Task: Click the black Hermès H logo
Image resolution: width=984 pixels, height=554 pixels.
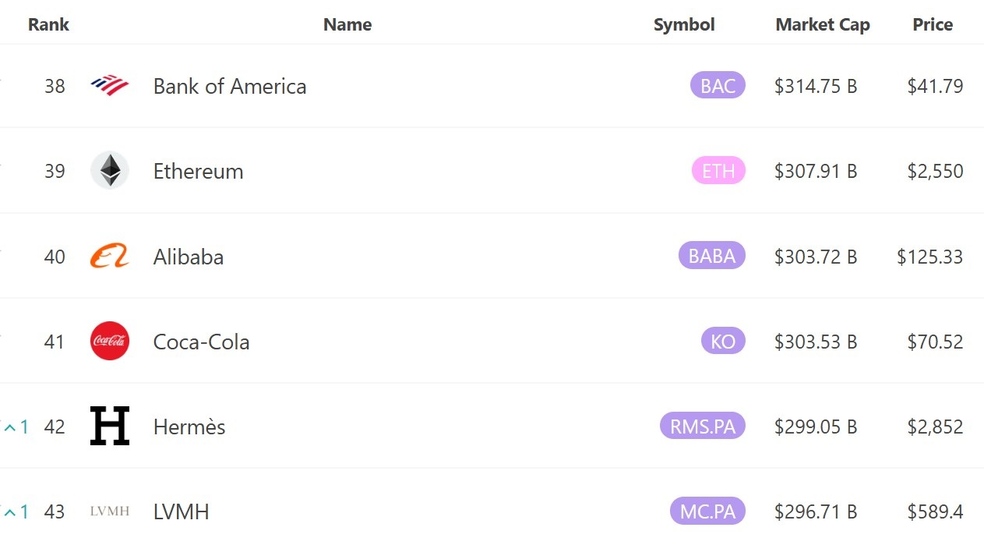Action: coord(110,426)
